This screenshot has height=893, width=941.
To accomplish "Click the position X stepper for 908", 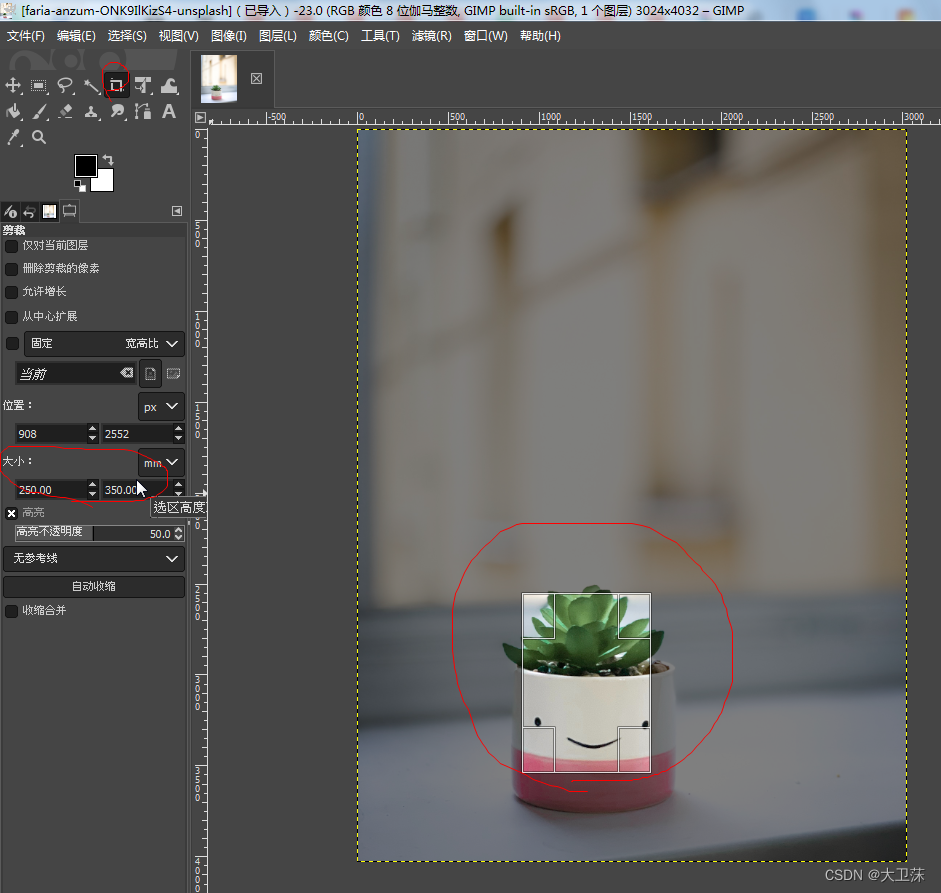I will [x=92, y=433].
